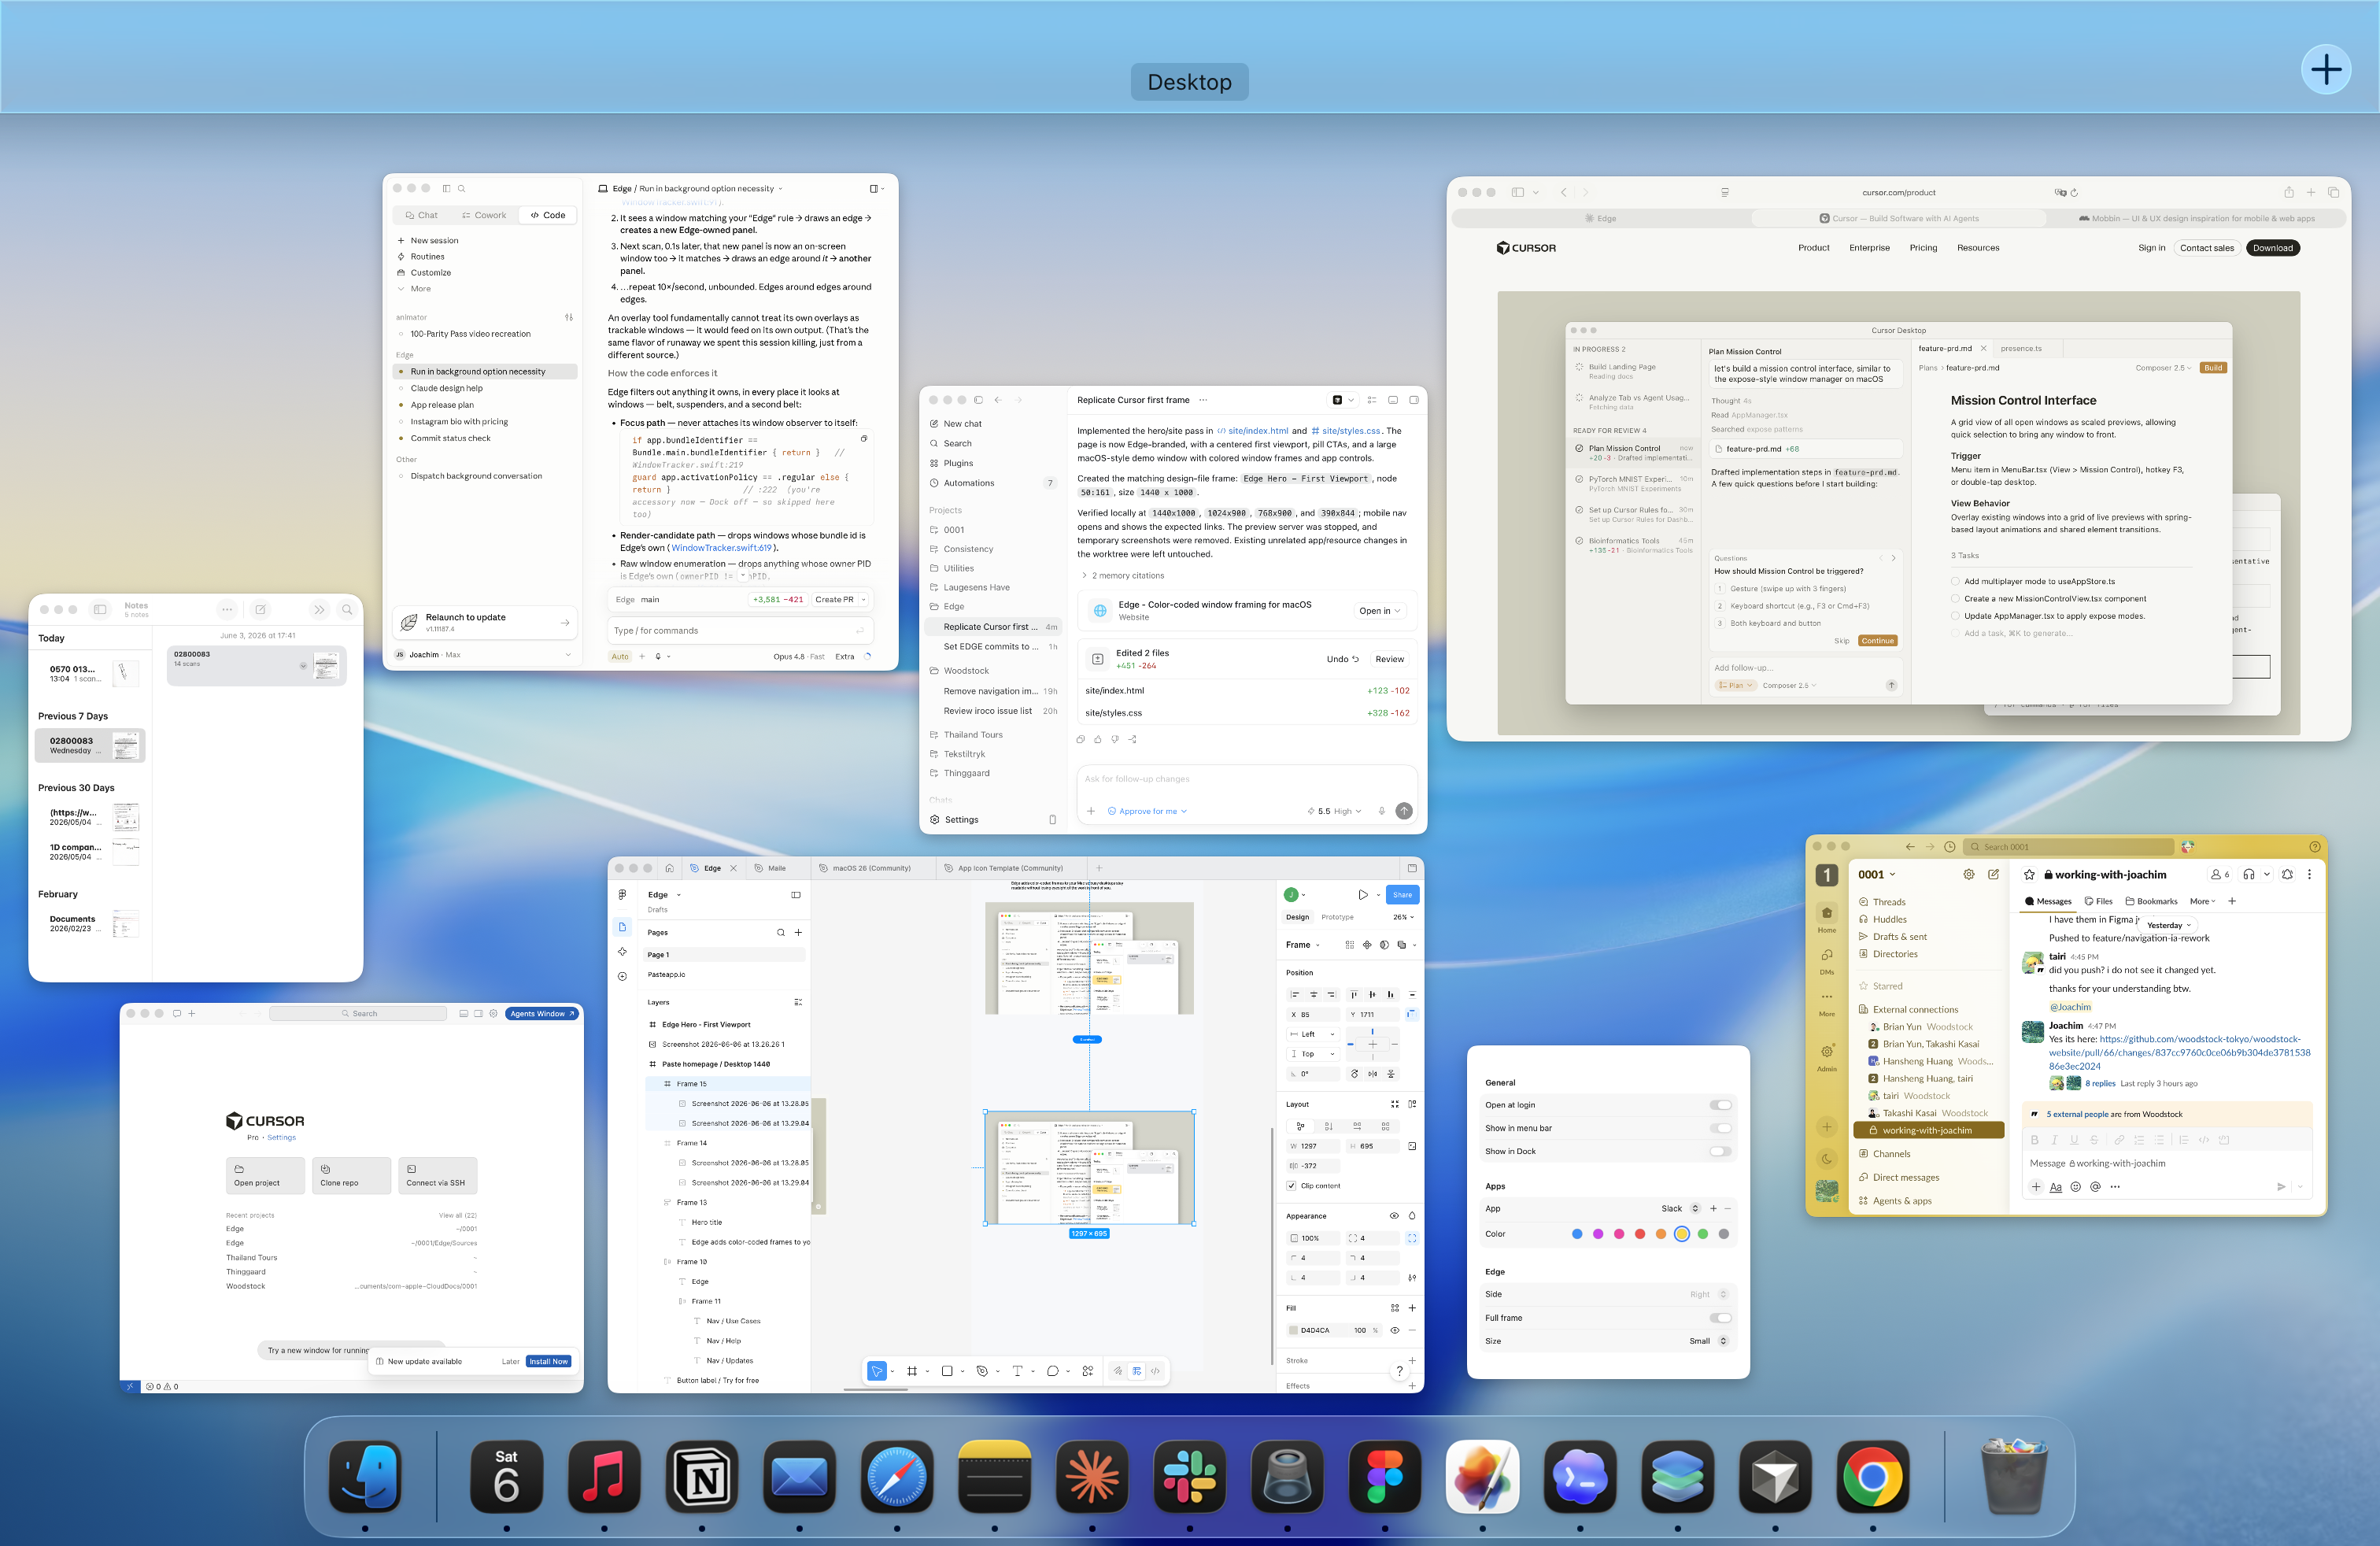Open the Notion app in the Dock

click(702, 1477)
